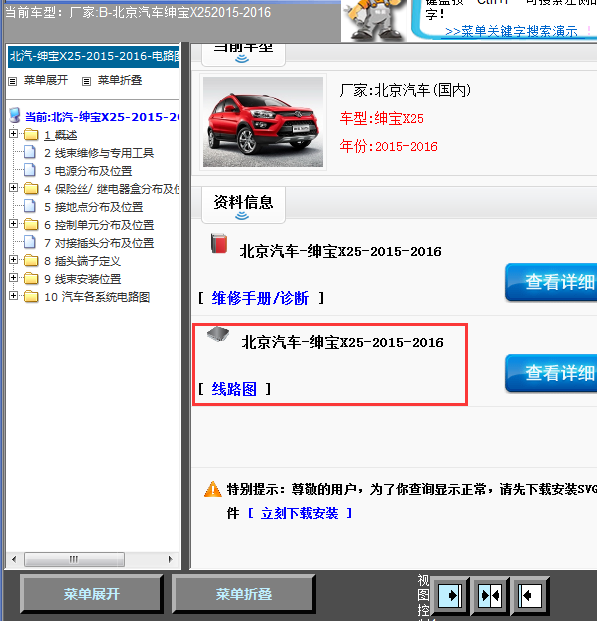Image resolution: width=597 pixels, height=621 pixels.
Task: Click 查看详细 button for 线路图
Action: coord(551,373)
